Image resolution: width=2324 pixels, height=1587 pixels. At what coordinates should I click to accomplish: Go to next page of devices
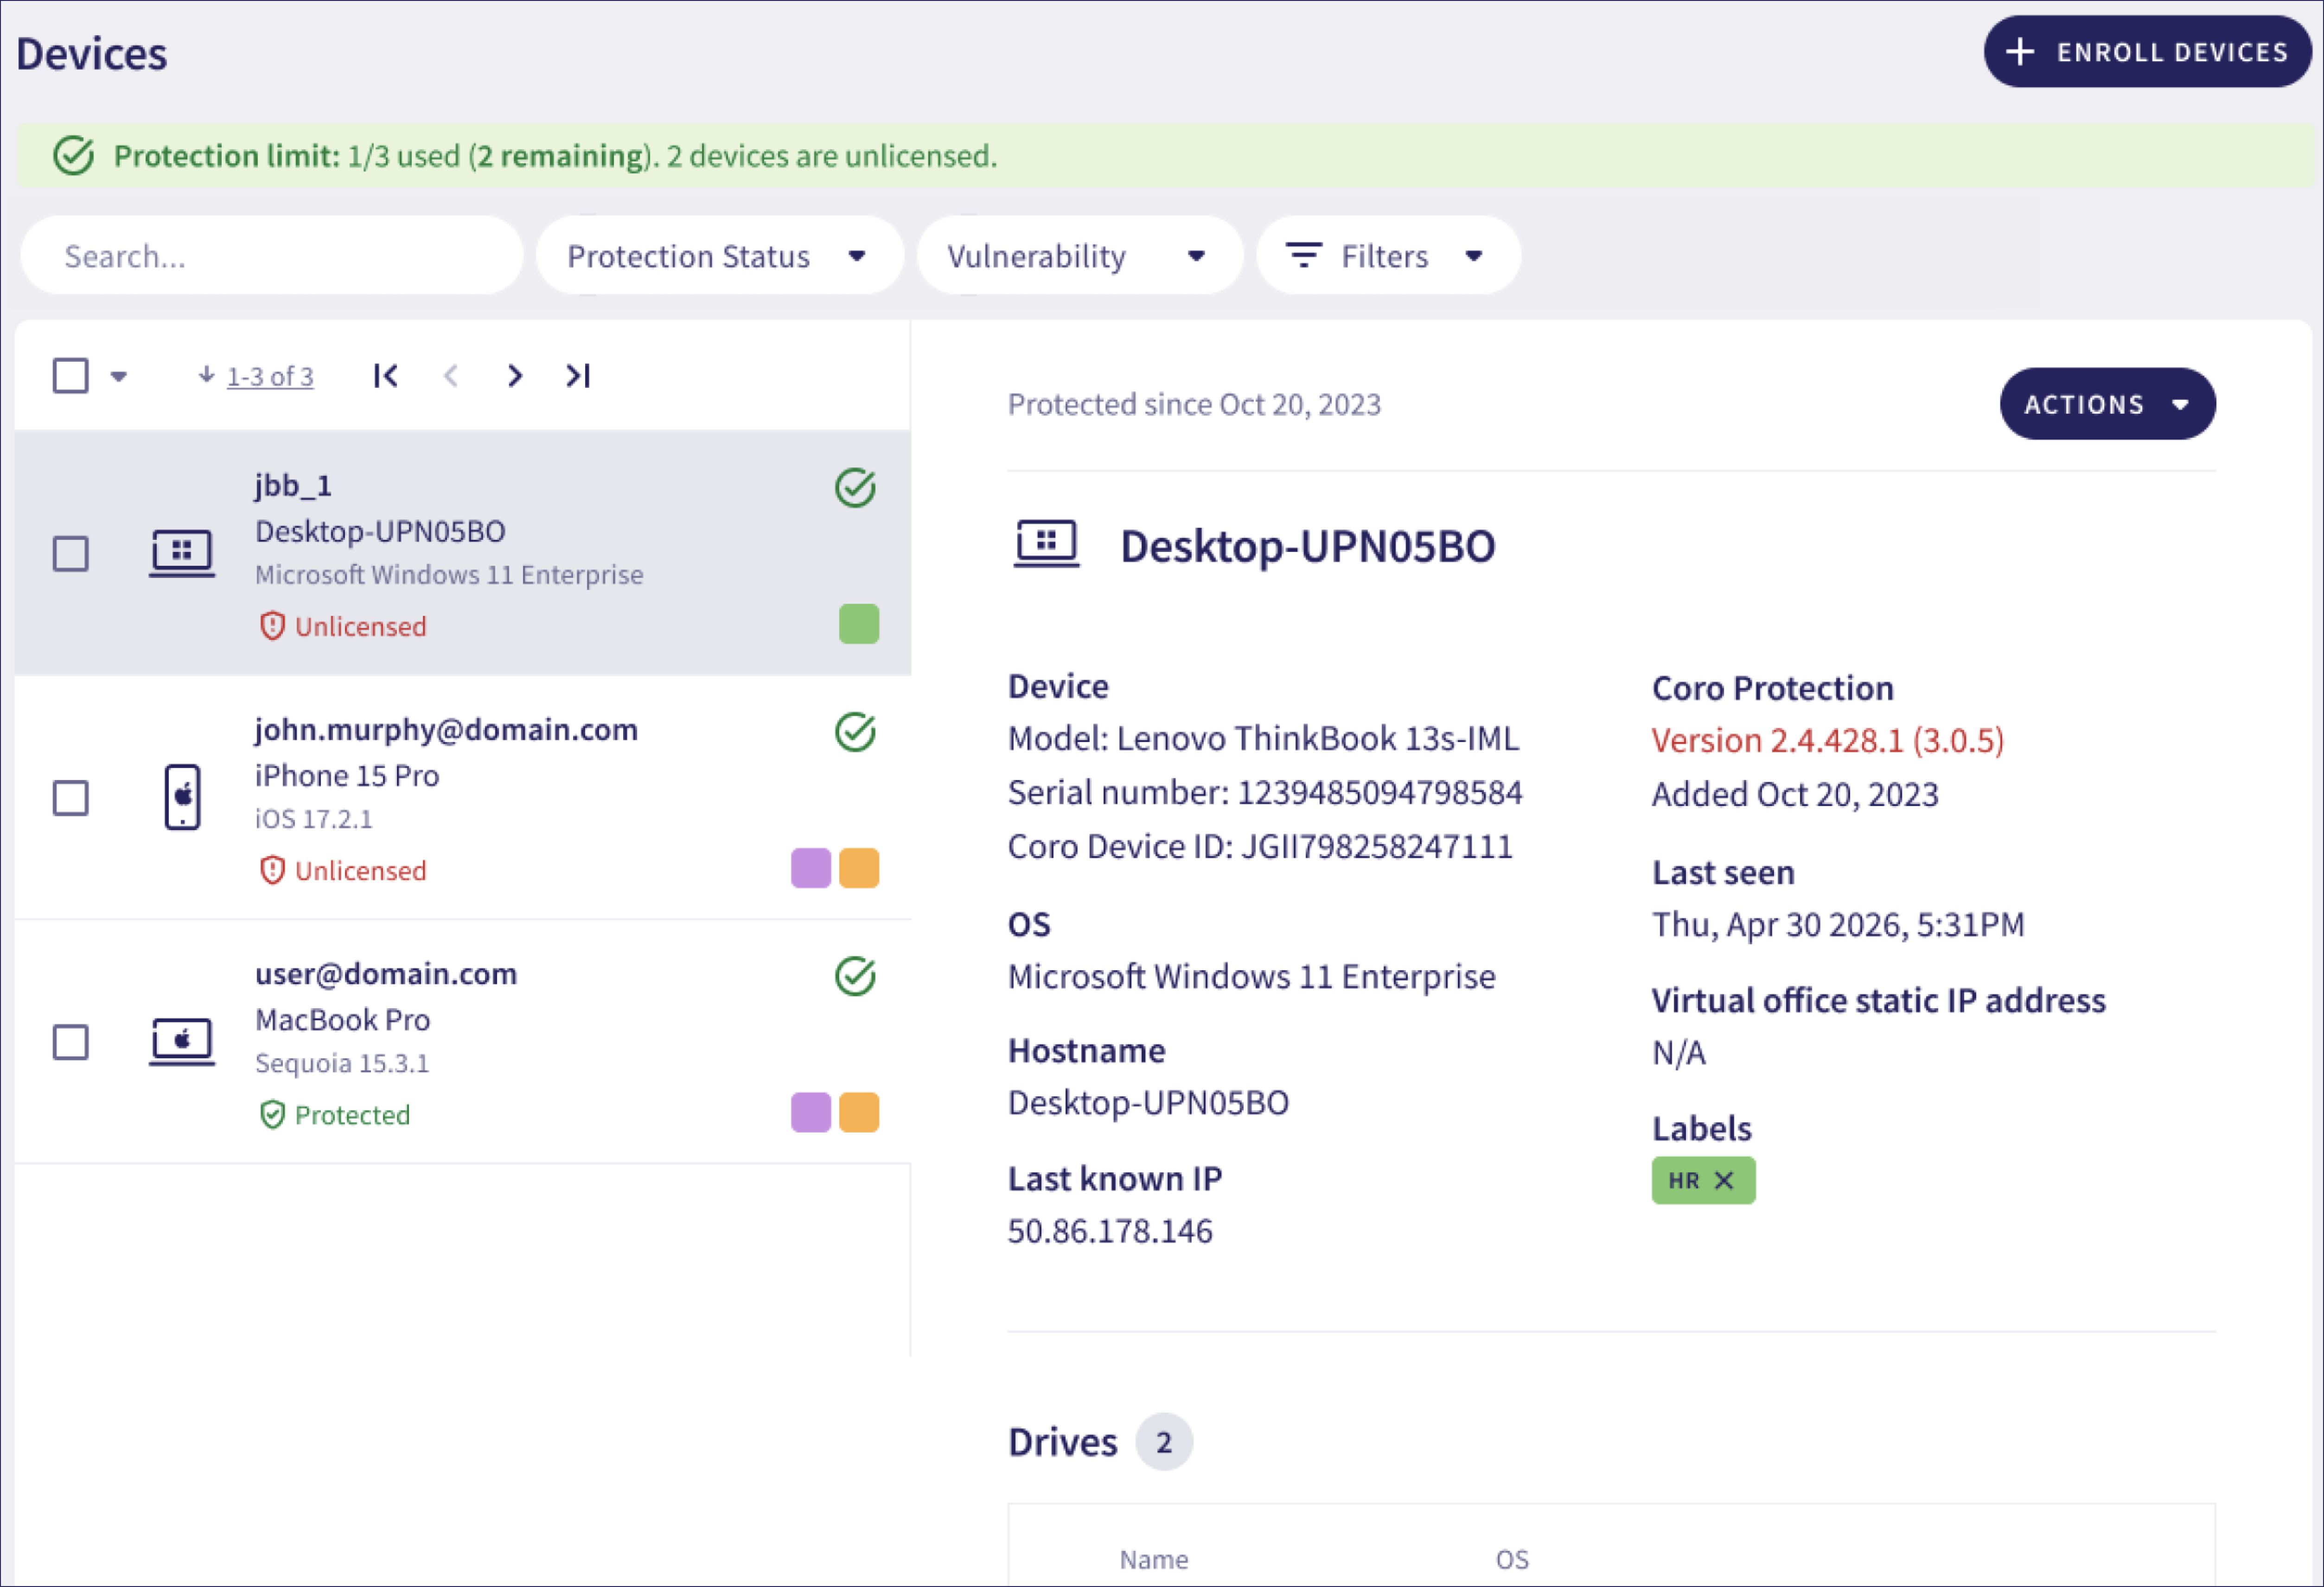[514, 376]
